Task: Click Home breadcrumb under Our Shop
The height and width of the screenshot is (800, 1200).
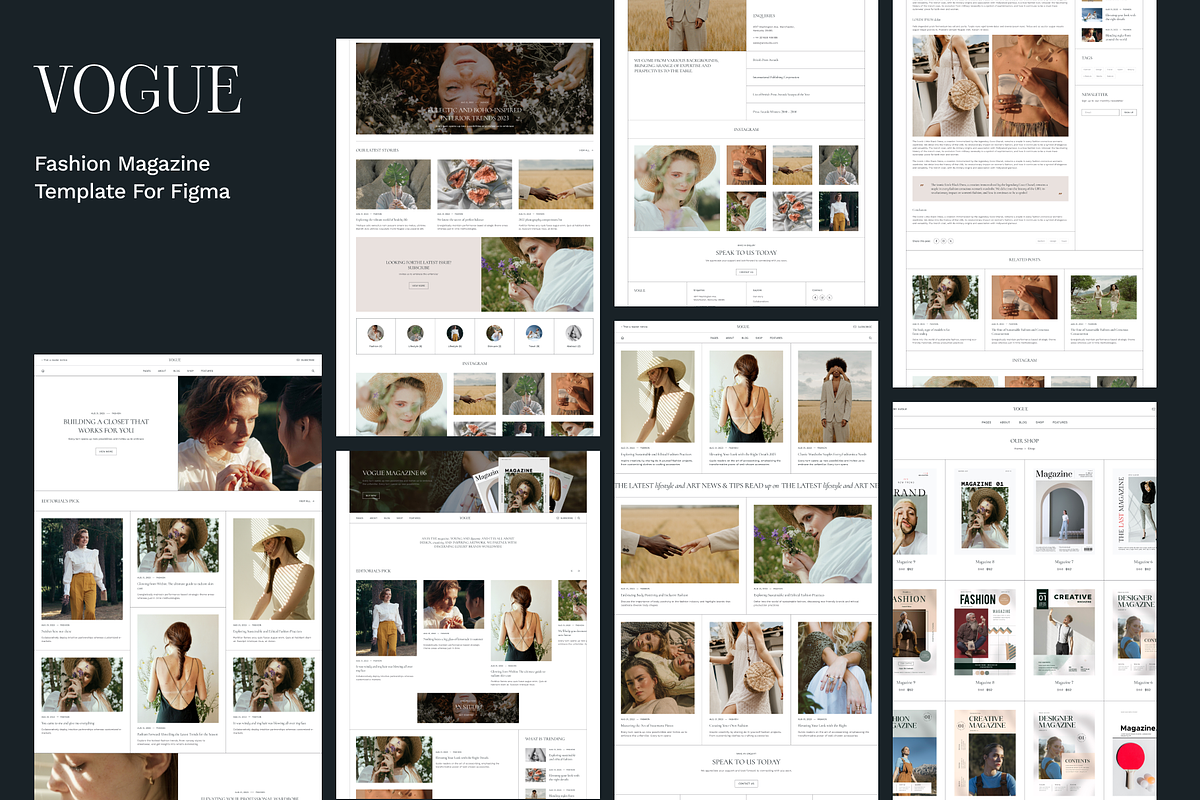Action: point(1018,448)
